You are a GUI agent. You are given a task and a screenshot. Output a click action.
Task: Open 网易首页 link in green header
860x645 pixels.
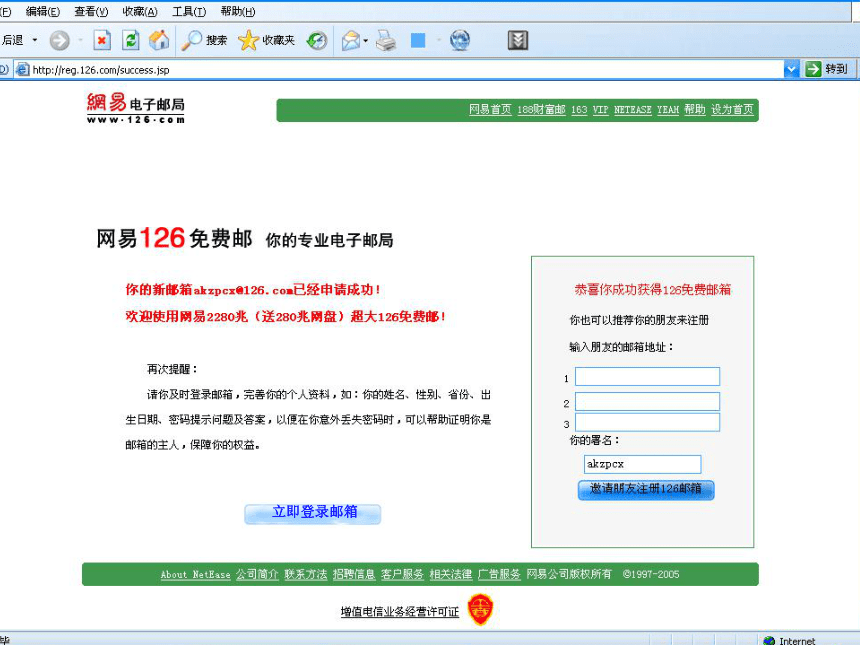click(x=490, y=110)
